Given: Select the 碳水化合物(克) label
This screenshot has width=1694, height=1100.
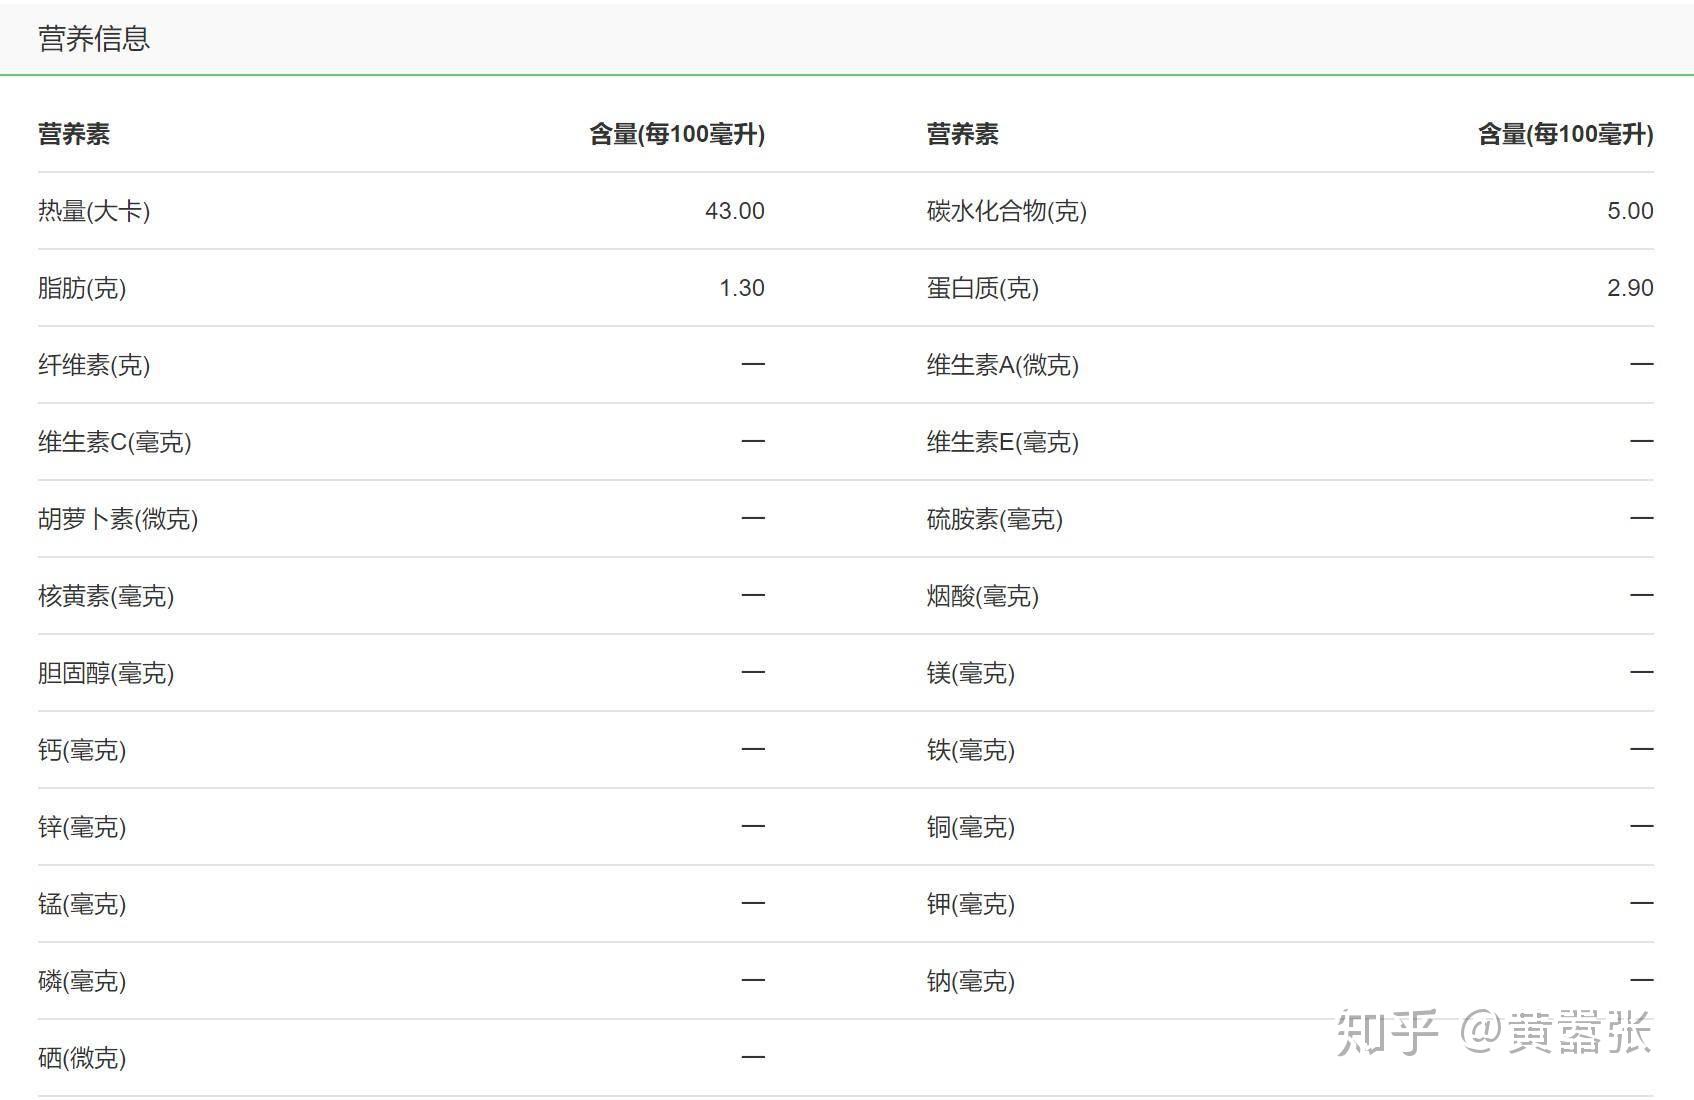Looking at the screenshot, I should 1006,211.
